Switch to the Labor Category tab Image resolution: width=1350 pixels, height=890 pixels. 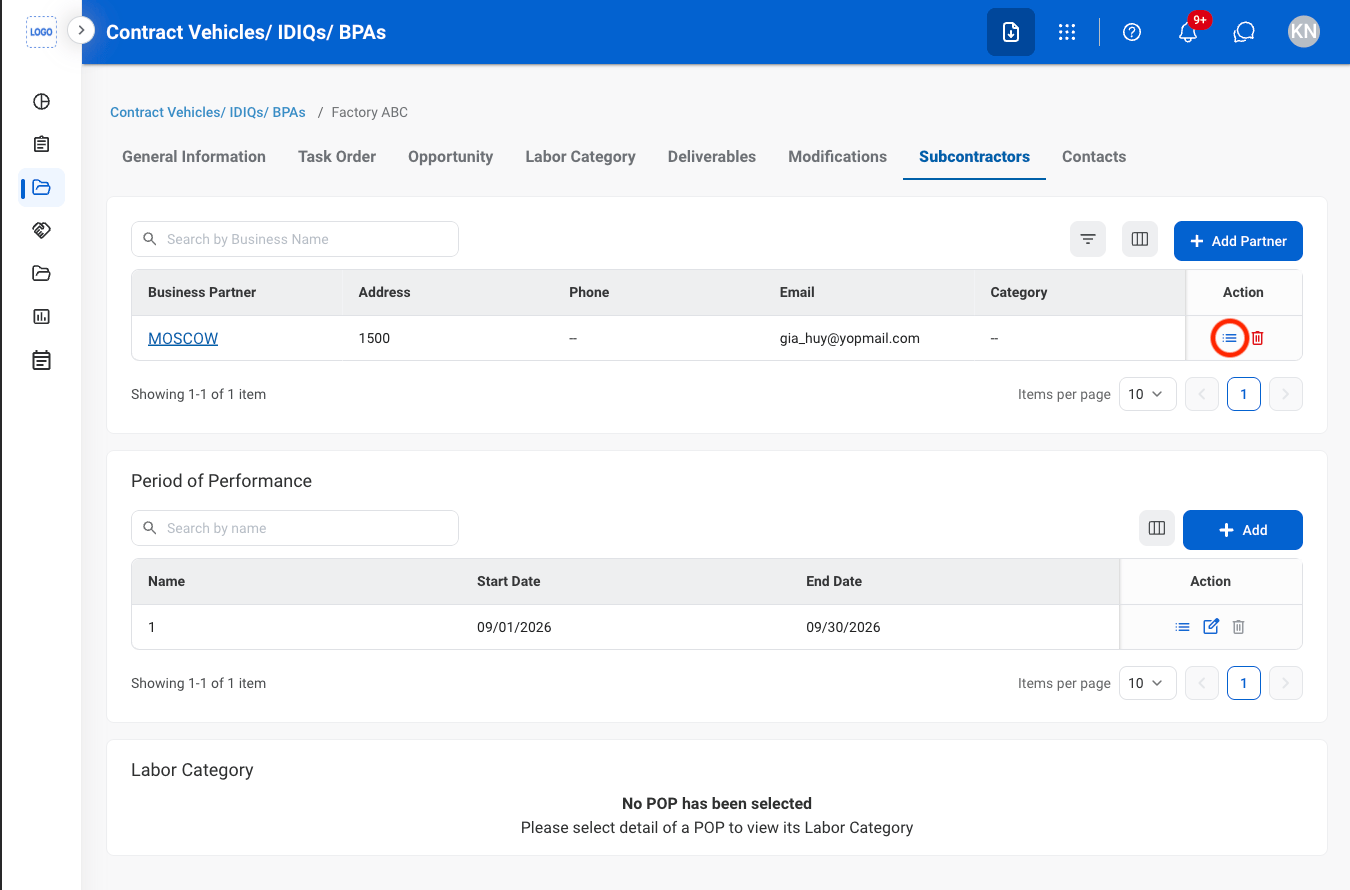(581, 156)
